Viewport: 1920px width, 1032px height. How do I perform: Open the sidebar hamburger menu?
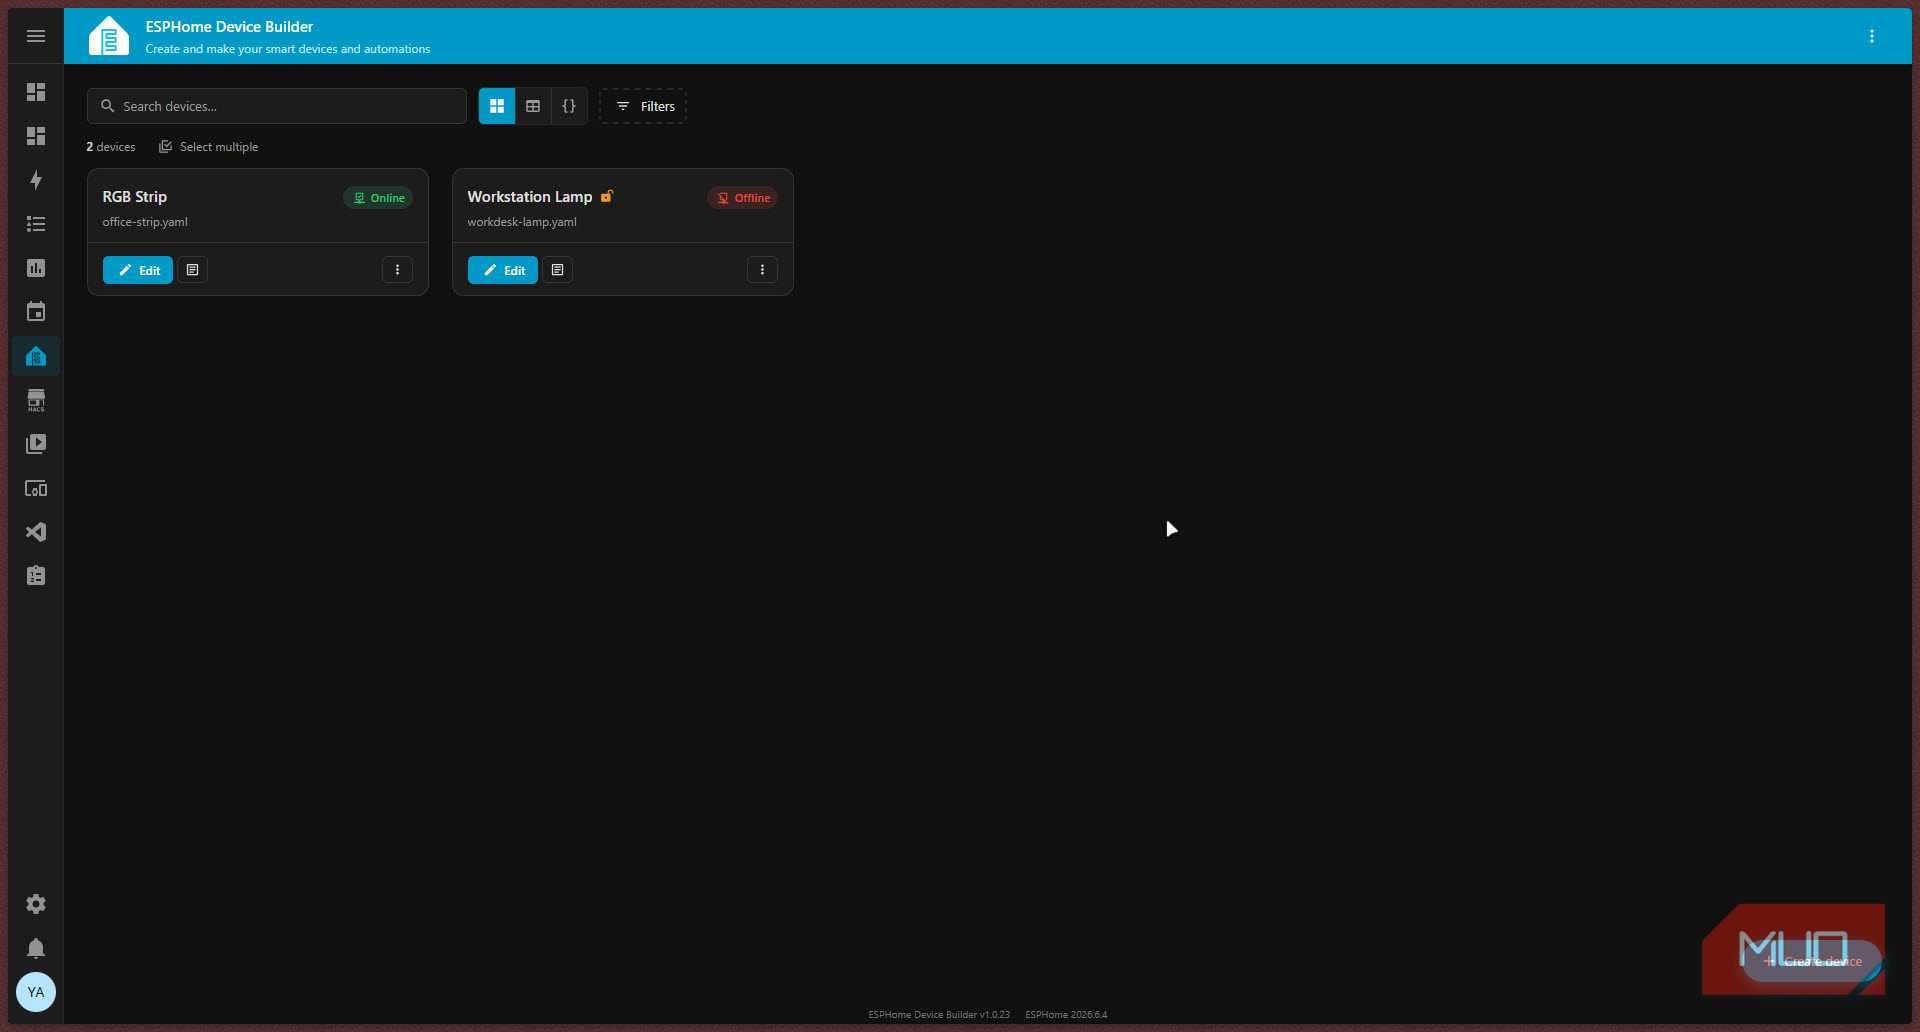(x=36, y=36)
